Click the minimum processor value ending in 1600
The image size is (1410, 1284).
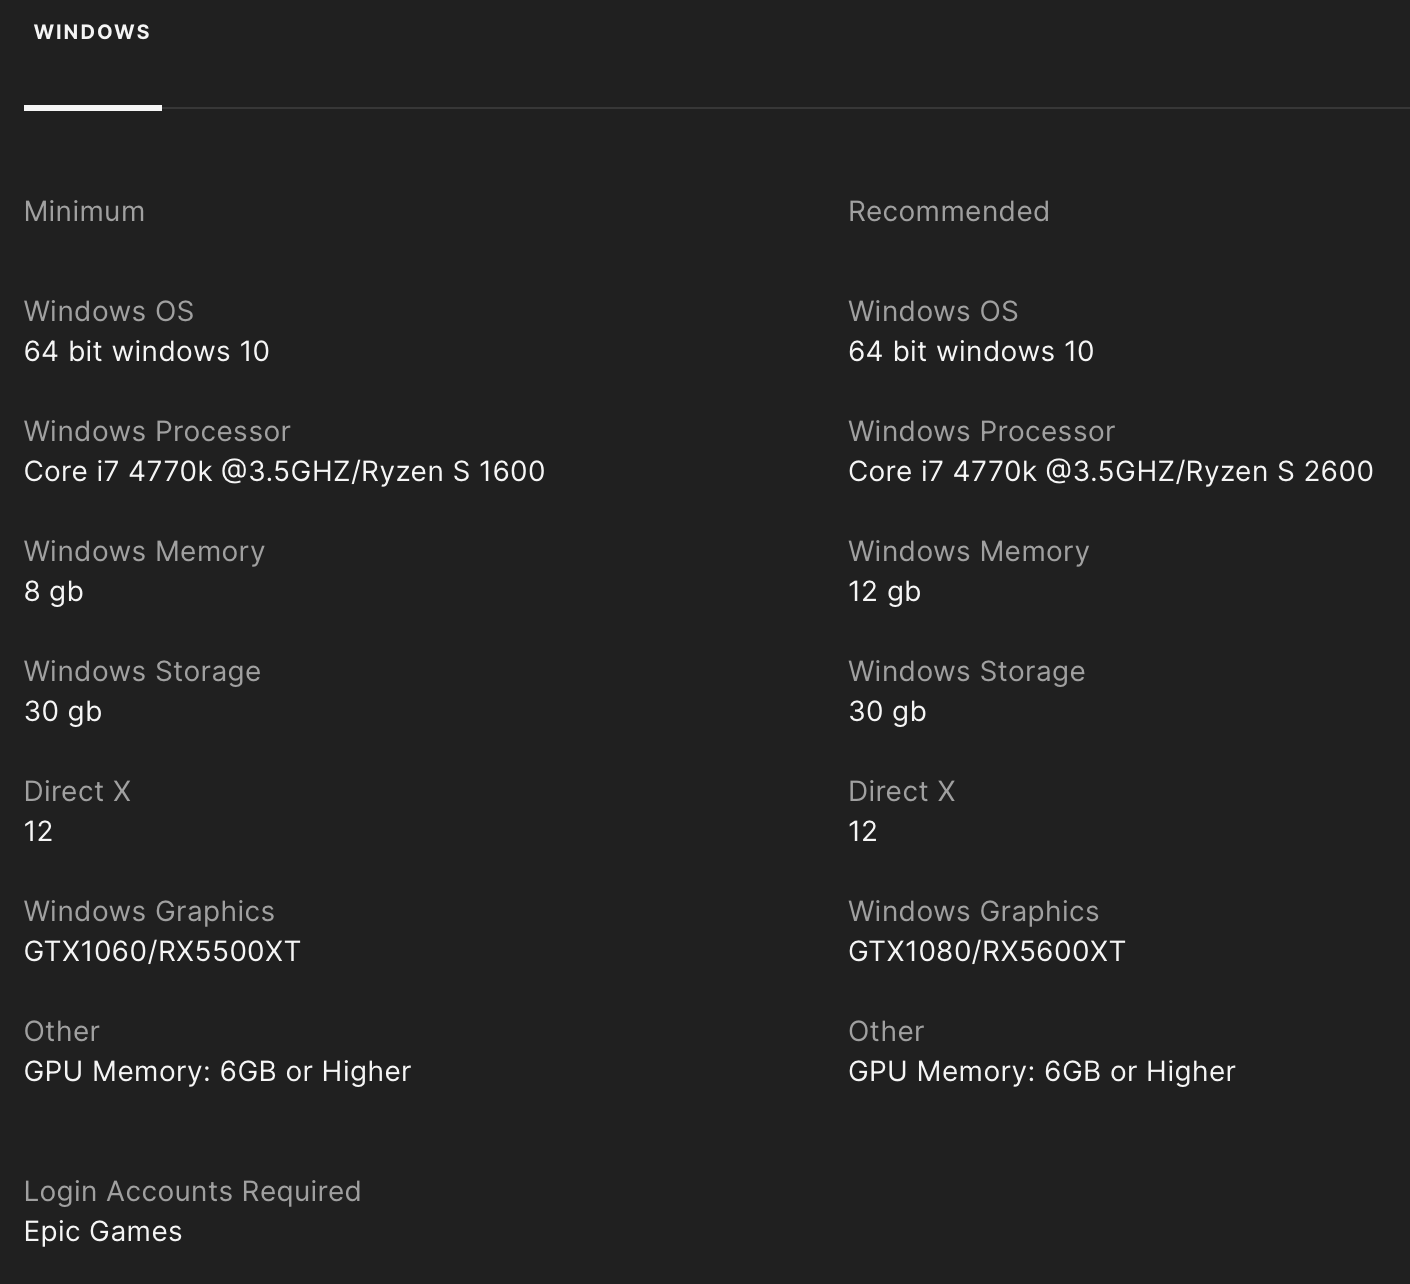[x=284, y=471]
